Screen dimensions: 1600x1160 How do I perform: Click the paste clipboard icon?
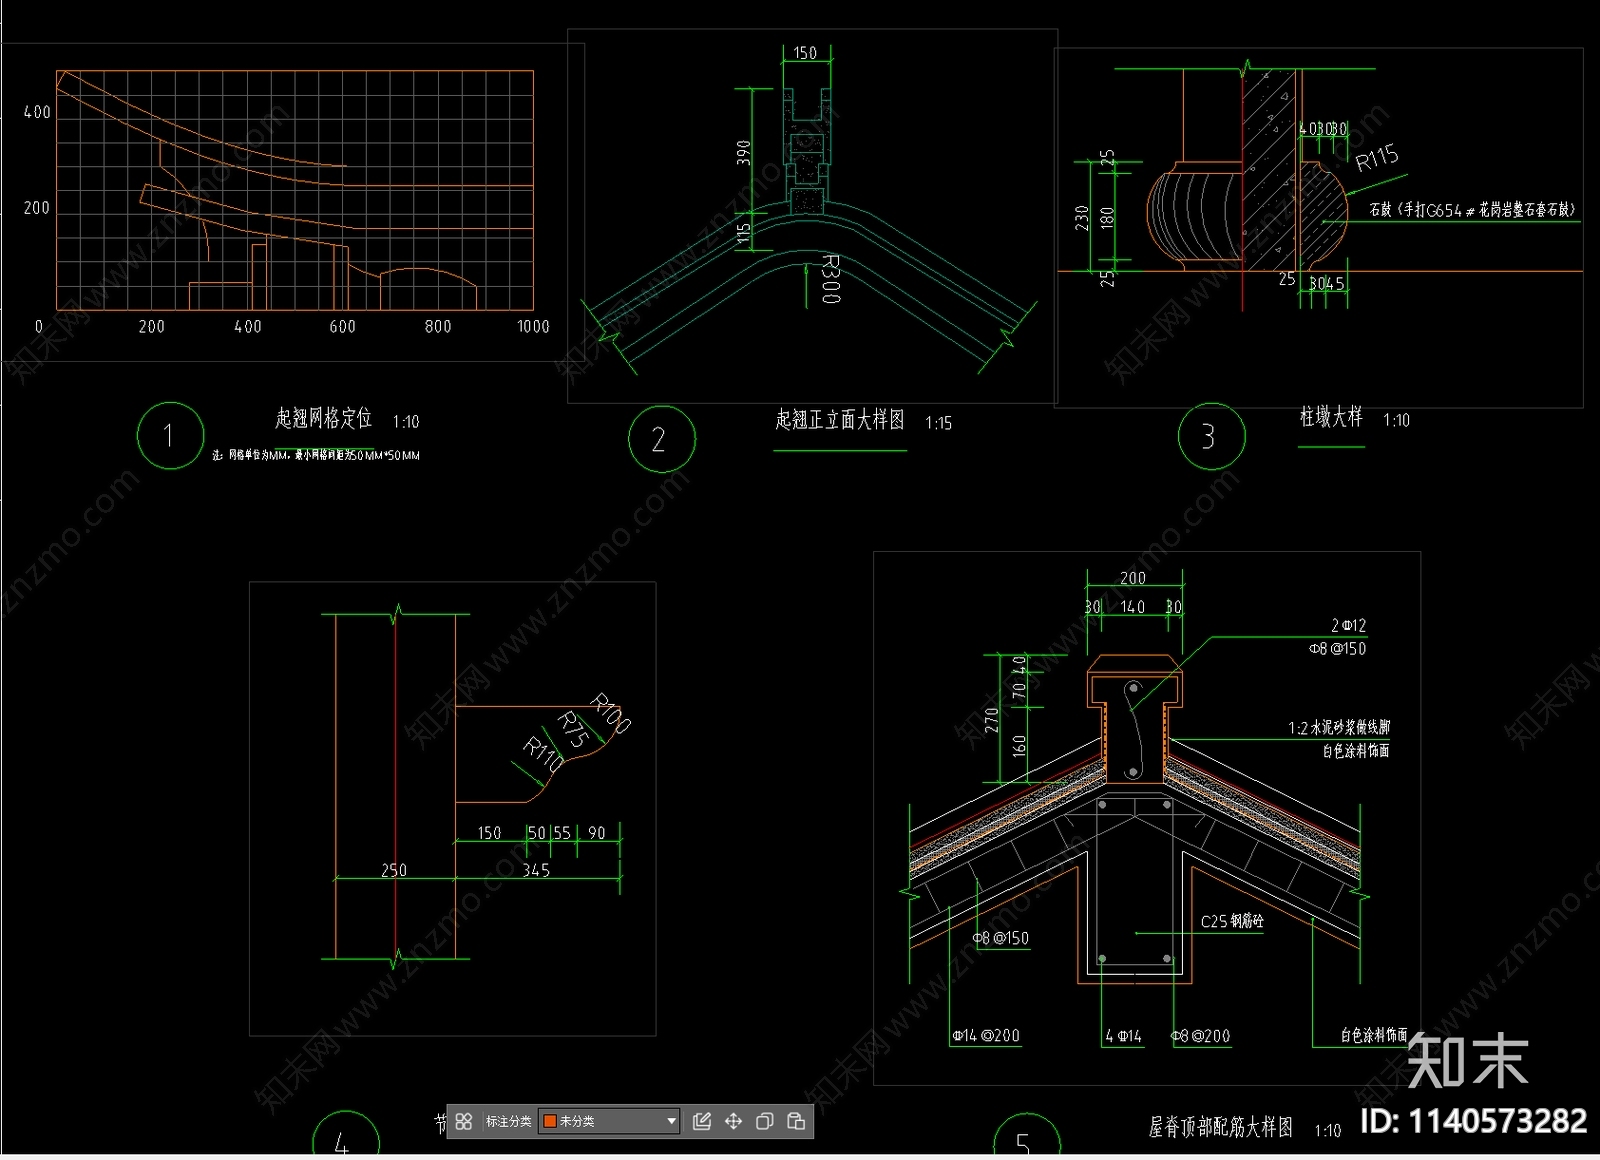796,1121
